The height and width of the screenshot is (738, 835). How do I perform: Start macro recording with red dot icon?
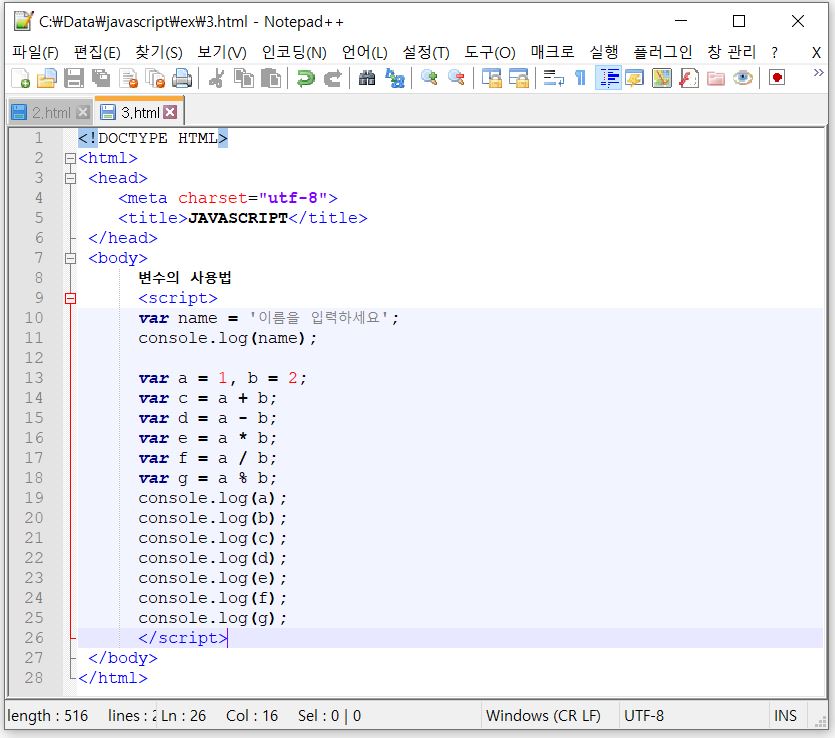point(777,78)
